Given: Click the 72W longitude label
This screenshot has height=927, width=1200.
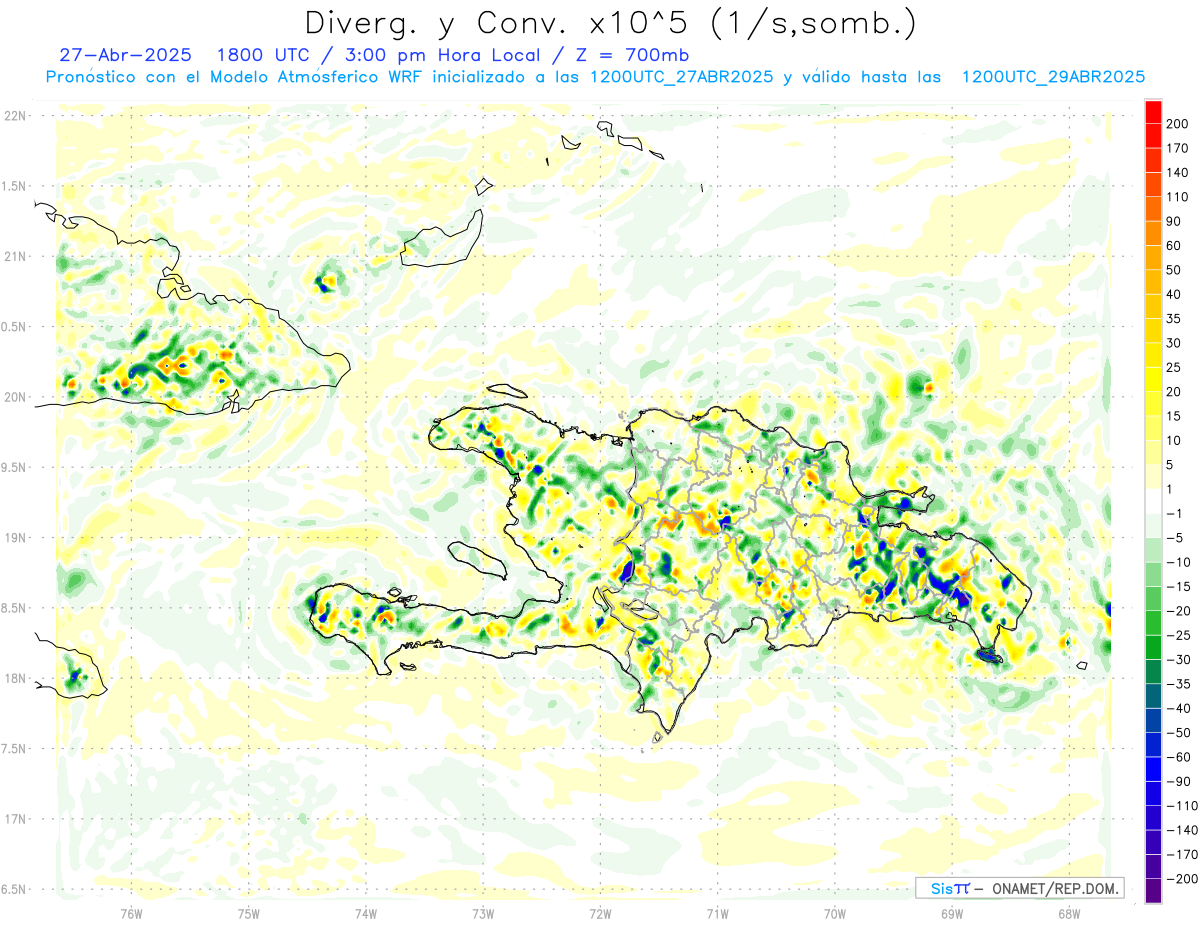Looking at the screenshot, I should click(600, 913).
